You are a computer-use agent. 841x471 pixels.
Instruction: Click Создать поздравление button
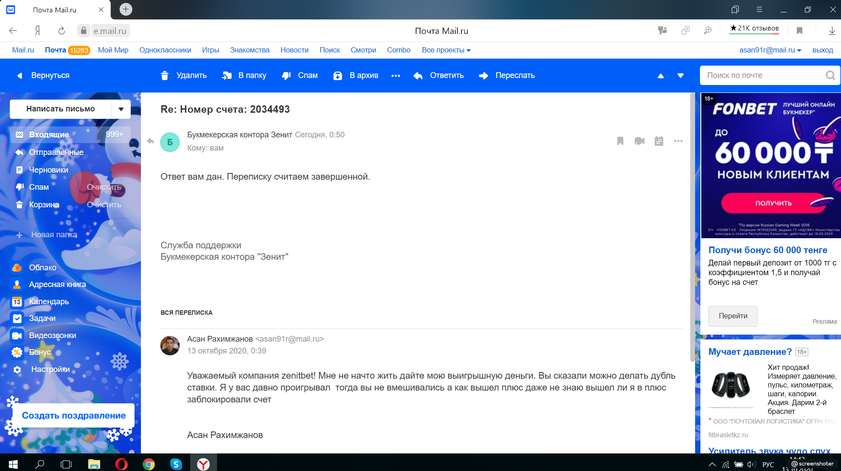[x=73, y=416]
